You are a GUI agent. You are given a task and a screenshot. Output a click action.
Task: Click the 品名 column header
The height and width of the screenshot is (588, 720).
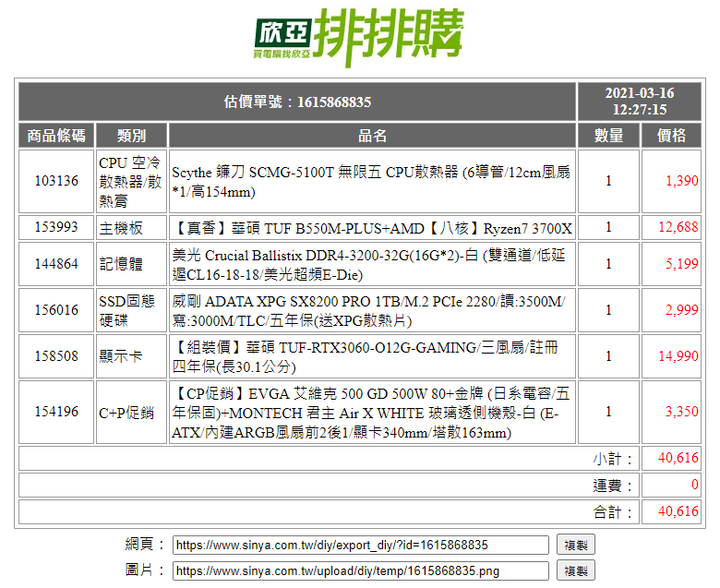[372, 135]
